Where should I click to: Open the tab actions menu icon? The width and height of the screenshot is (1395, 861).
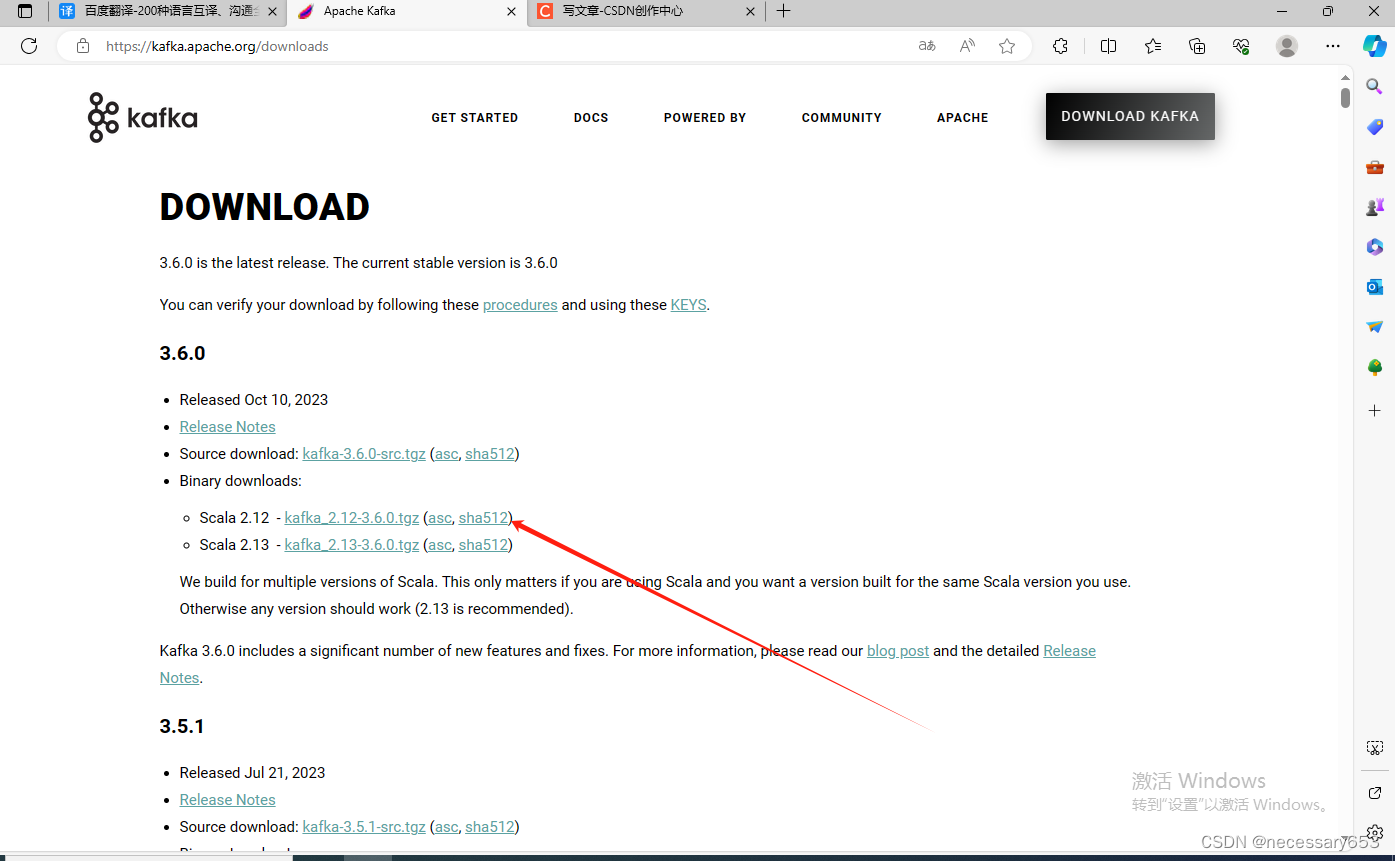coord(25,11)
